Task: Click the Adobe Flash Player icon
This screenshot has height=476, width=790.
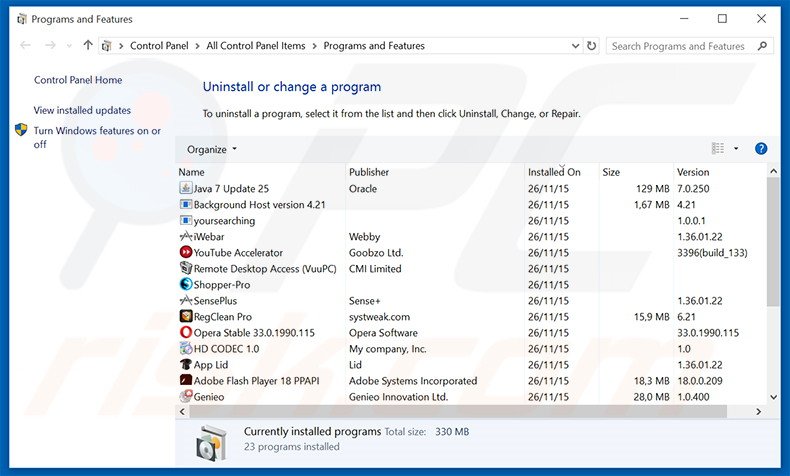Action: tap(186, 380)
